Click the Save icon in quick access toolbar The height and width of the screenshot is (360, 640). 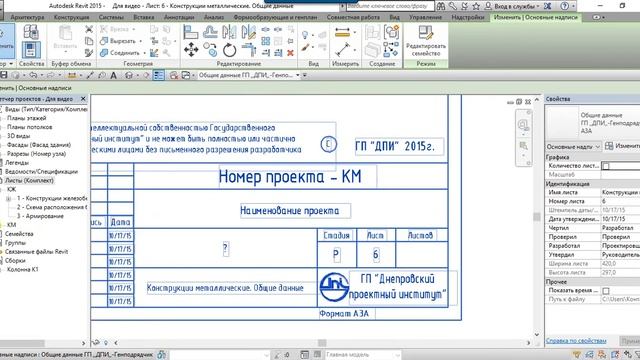click(4, 75)
